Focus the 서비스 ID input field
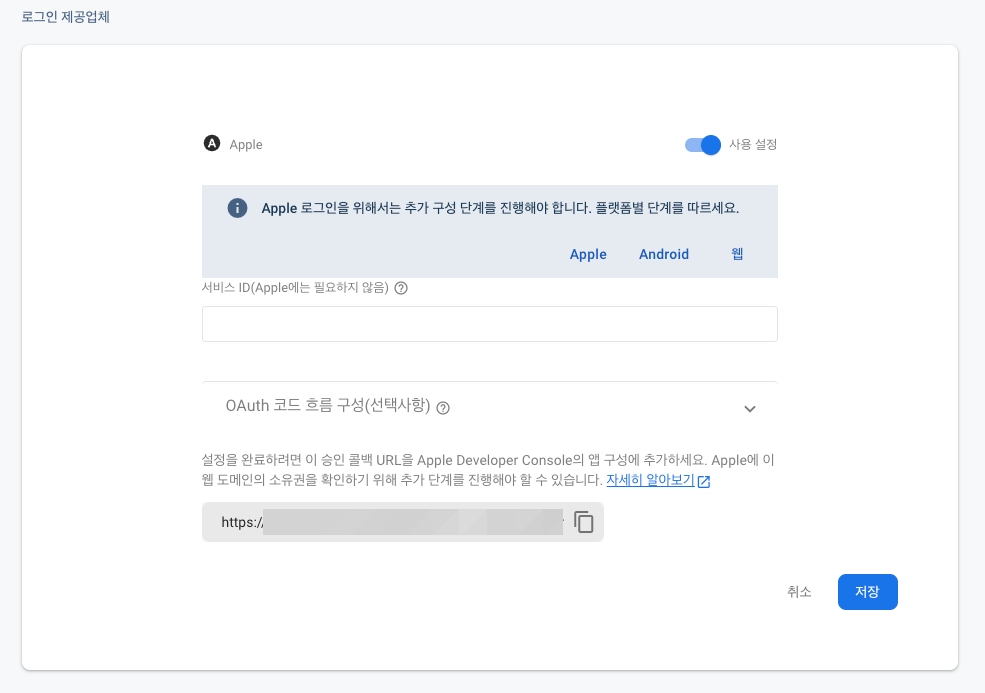The width and height of the screenshot is (985, 693). point(489,324)
